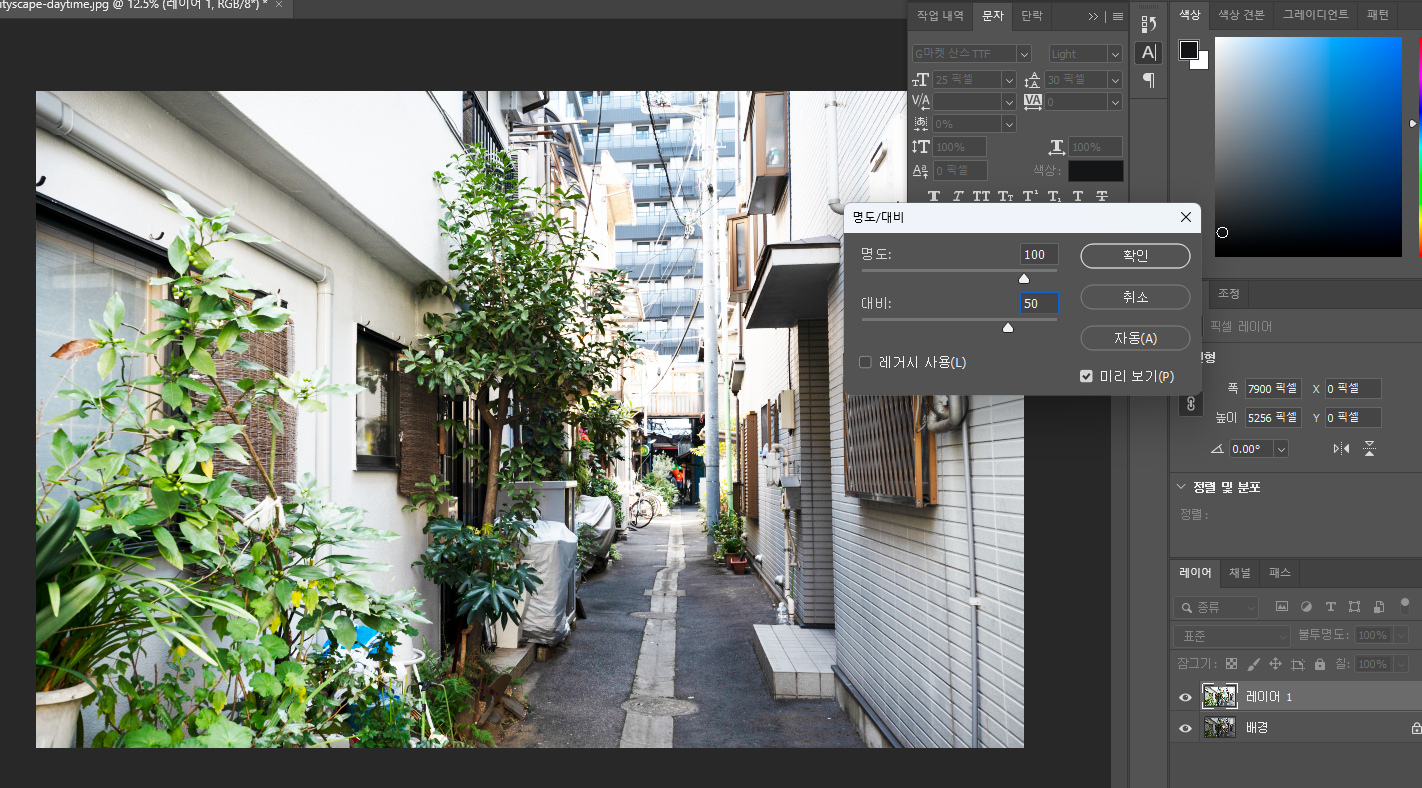Click the link width and height chain icon
1422x788 pixels.
pyautogui.click(x=1190, y=403)
